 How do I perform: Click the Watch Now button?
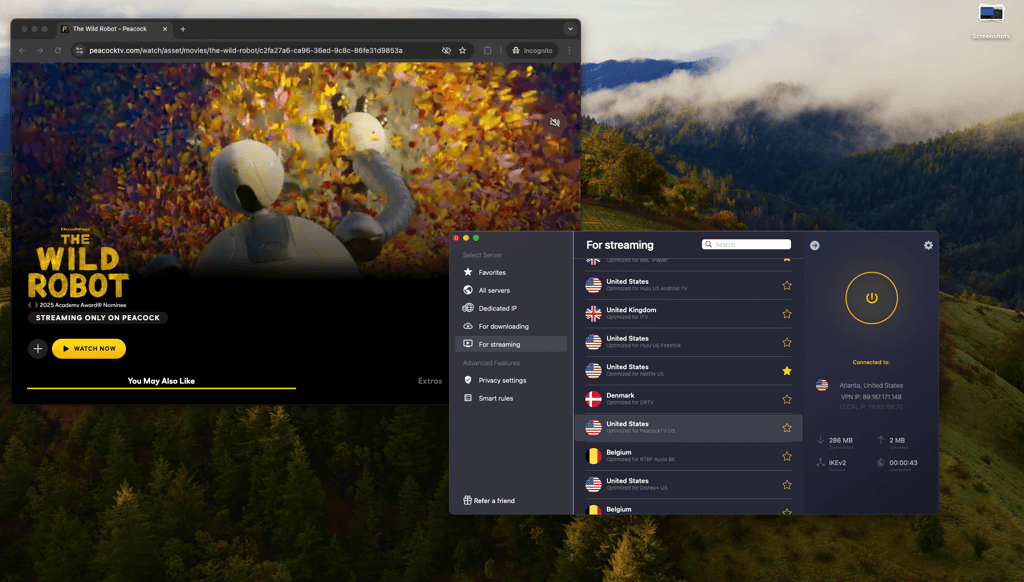(x=89, y=349)
